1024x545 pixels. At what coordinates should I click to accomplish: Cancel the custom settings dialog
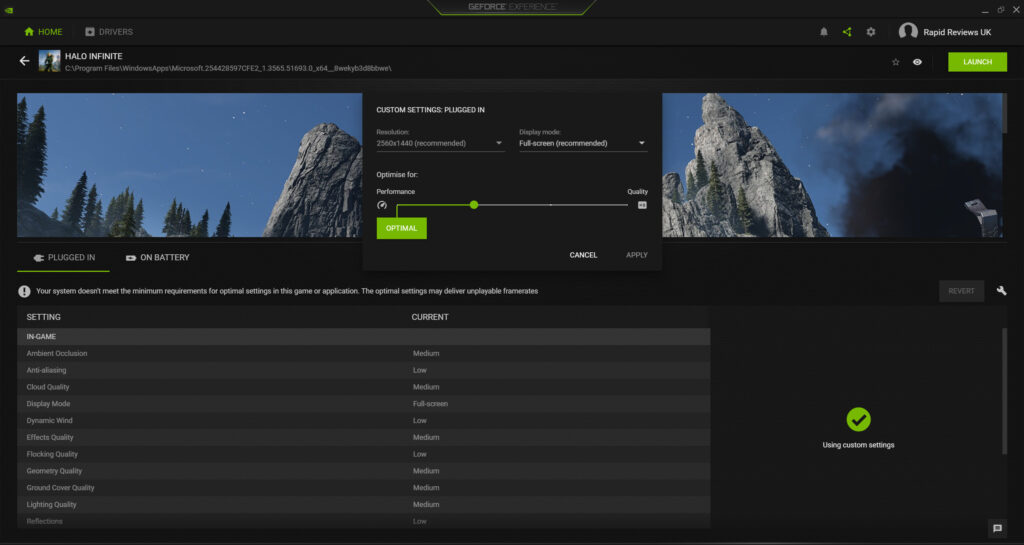pyautogui.click(x=583, y=255)
